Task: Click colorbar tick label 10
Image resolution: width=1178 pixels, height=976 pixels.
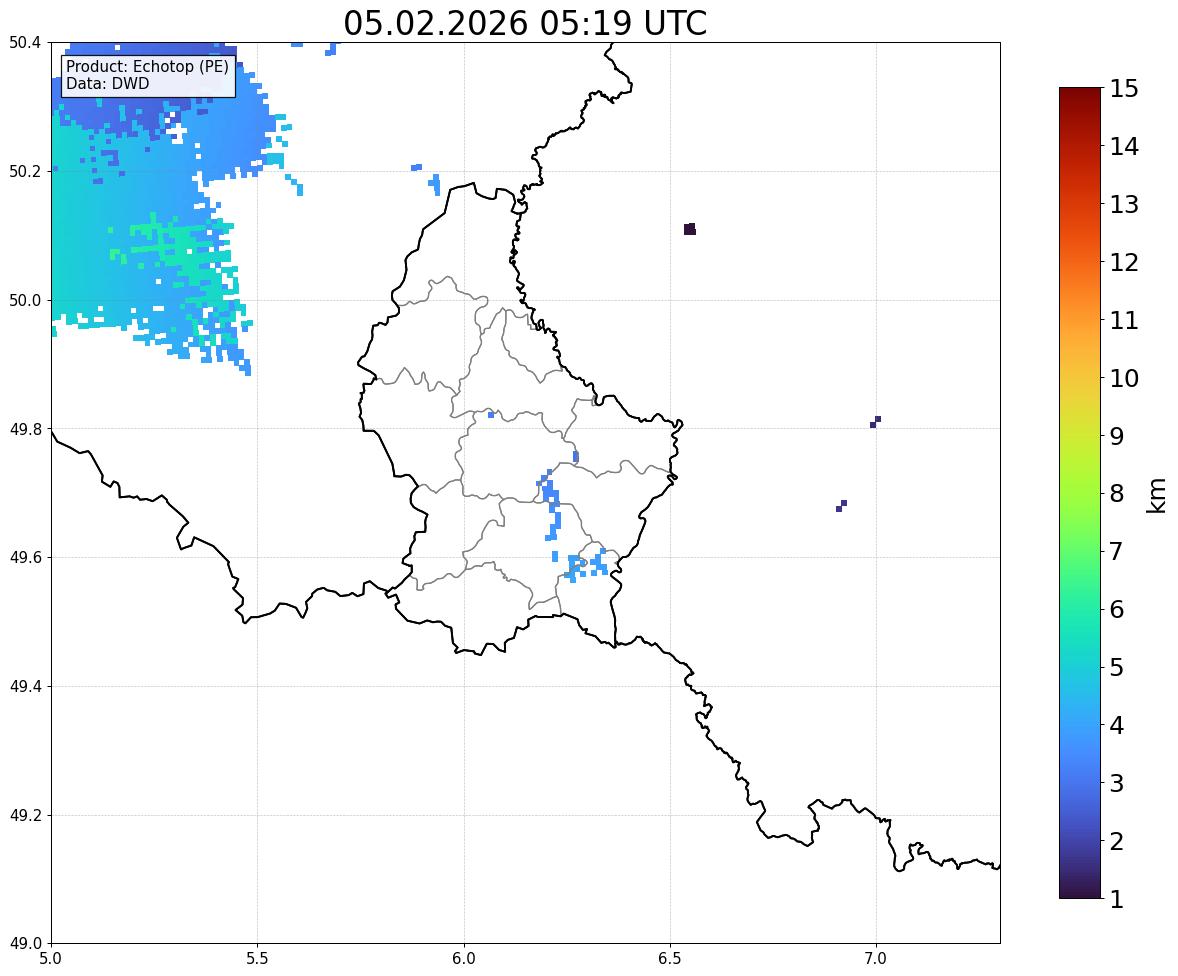Action: [1124, 378]
